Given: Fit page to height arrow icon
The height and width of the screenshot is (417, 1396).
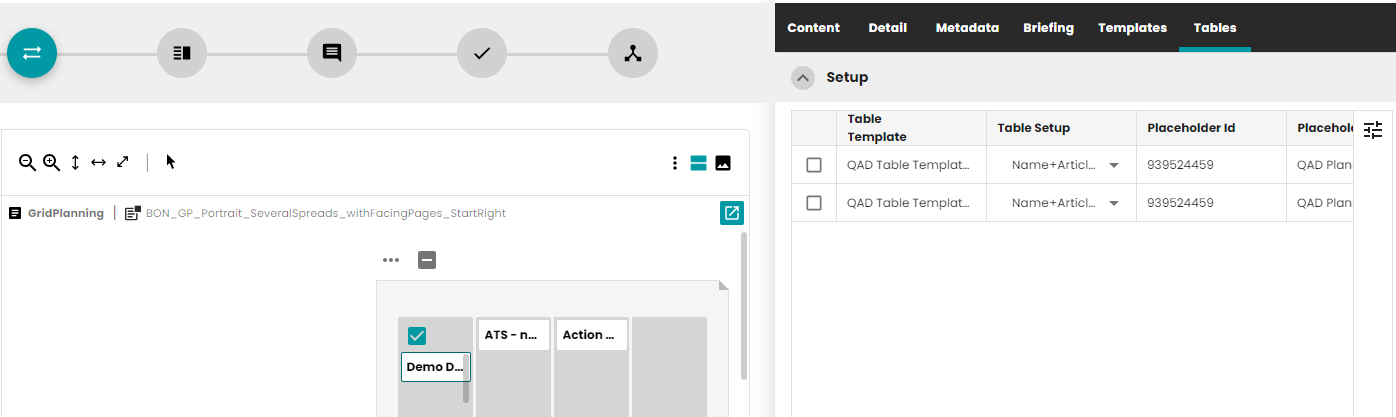Looking at the screenshot, I should [x=75, y=162].
